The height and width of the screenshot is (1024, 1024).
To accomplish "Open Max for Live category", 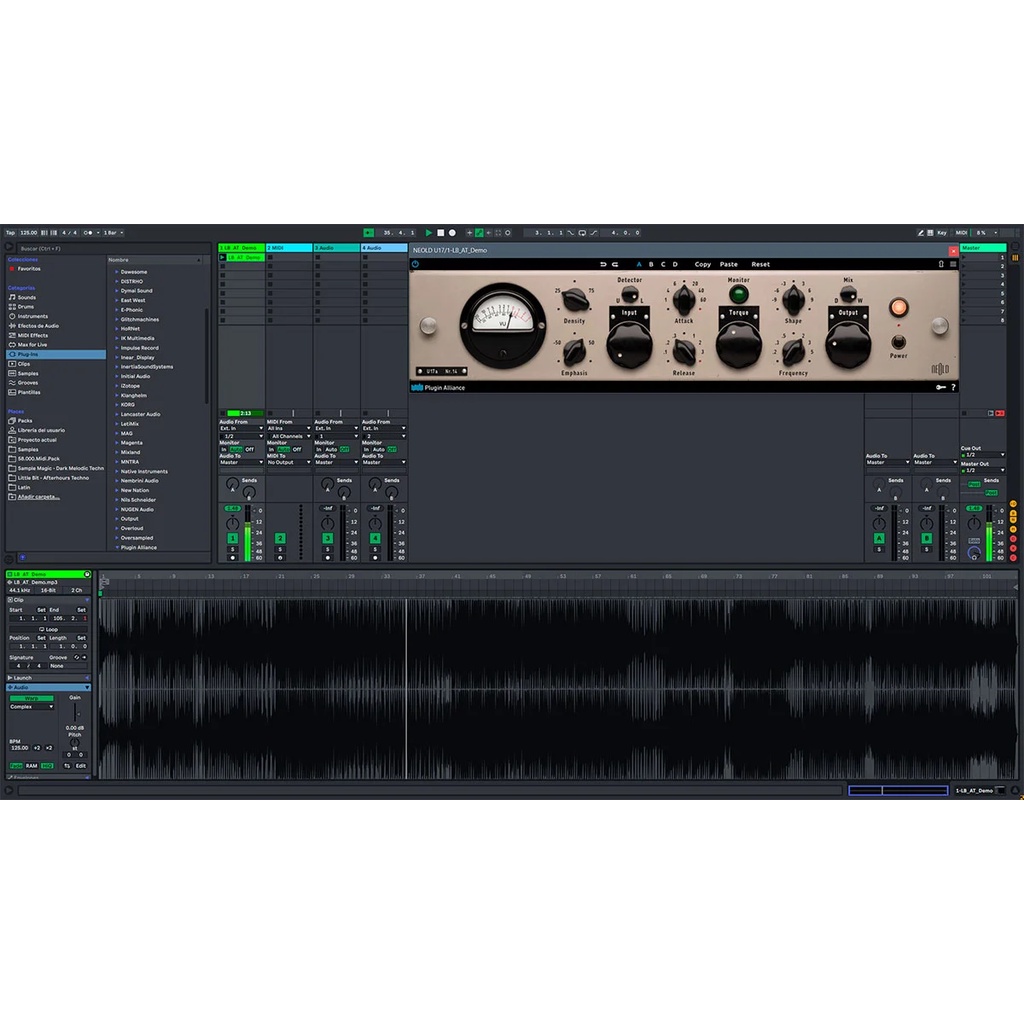I will click(x=32, y=344).
